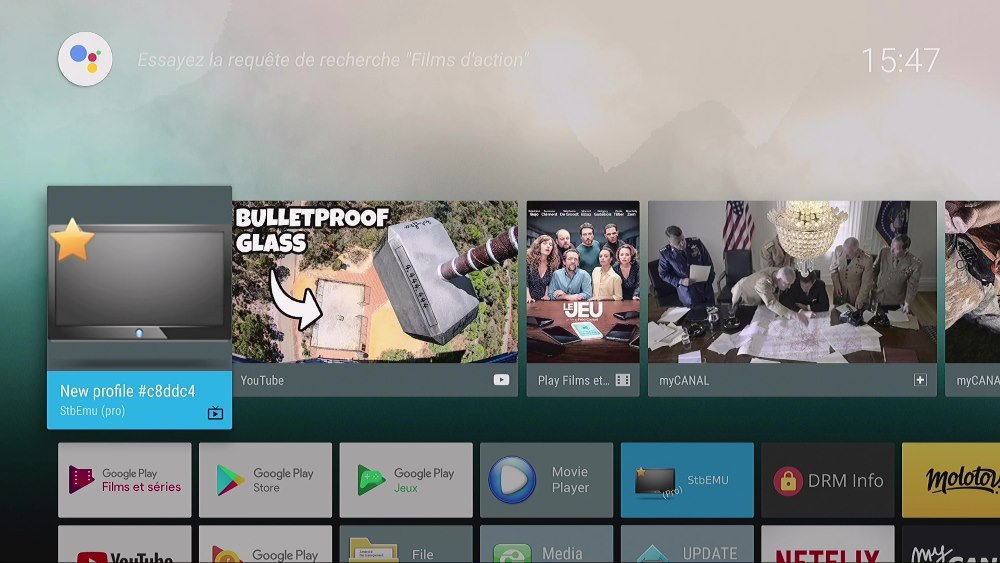
Task: Launch Google Play Films et séries app
Action: tap(124, 480)
